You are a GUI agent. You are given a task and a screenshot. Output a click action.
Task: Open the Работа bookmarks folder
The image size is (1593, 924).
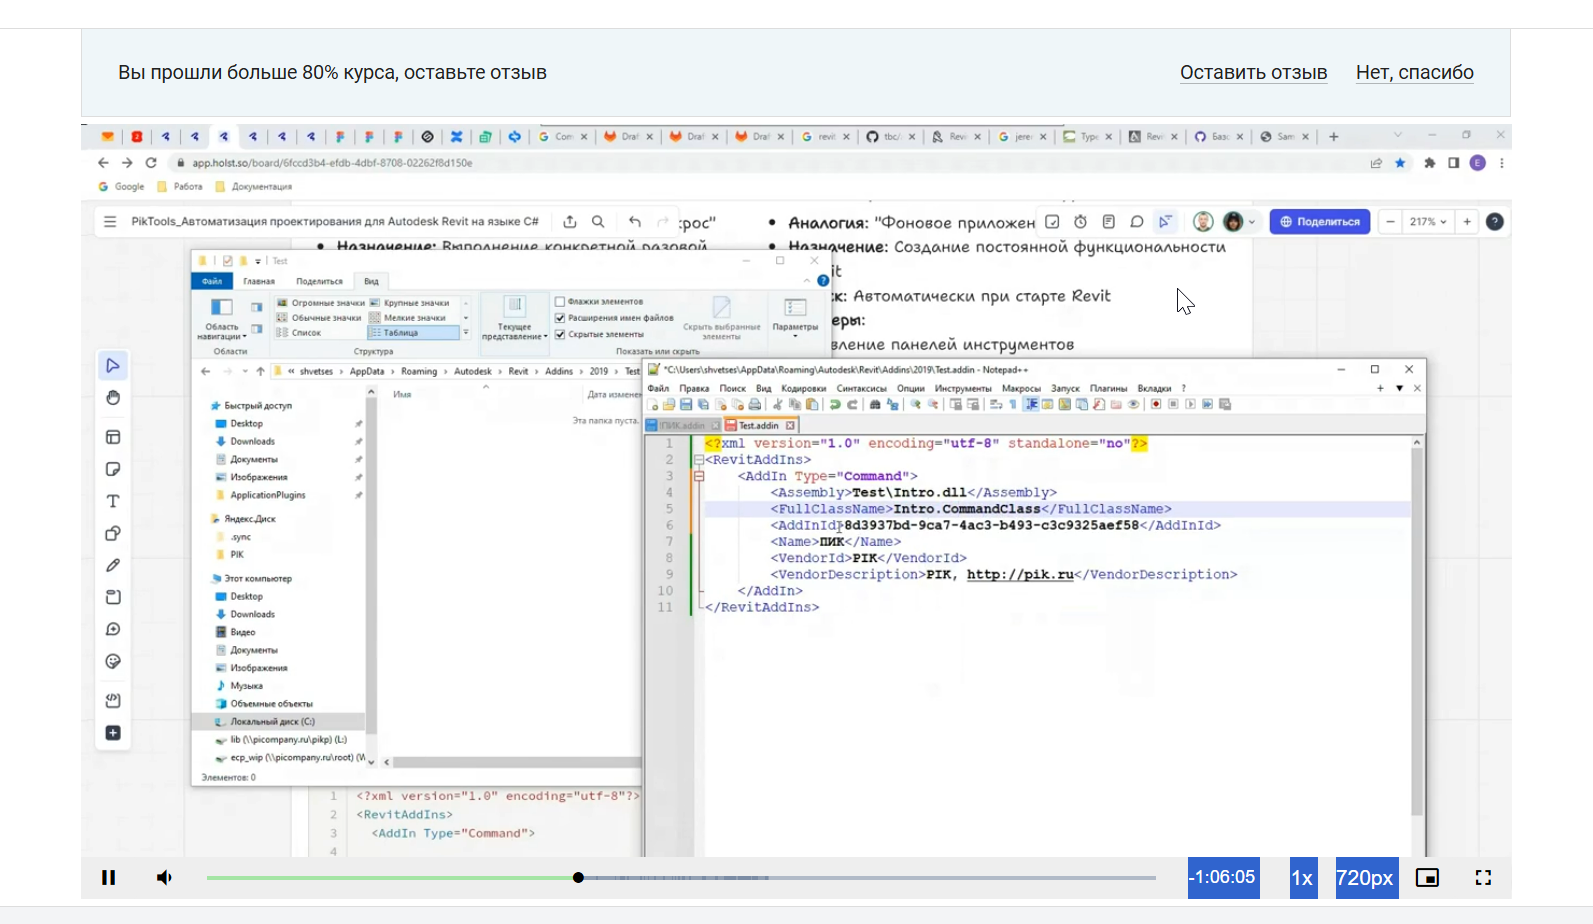[180, 187]
